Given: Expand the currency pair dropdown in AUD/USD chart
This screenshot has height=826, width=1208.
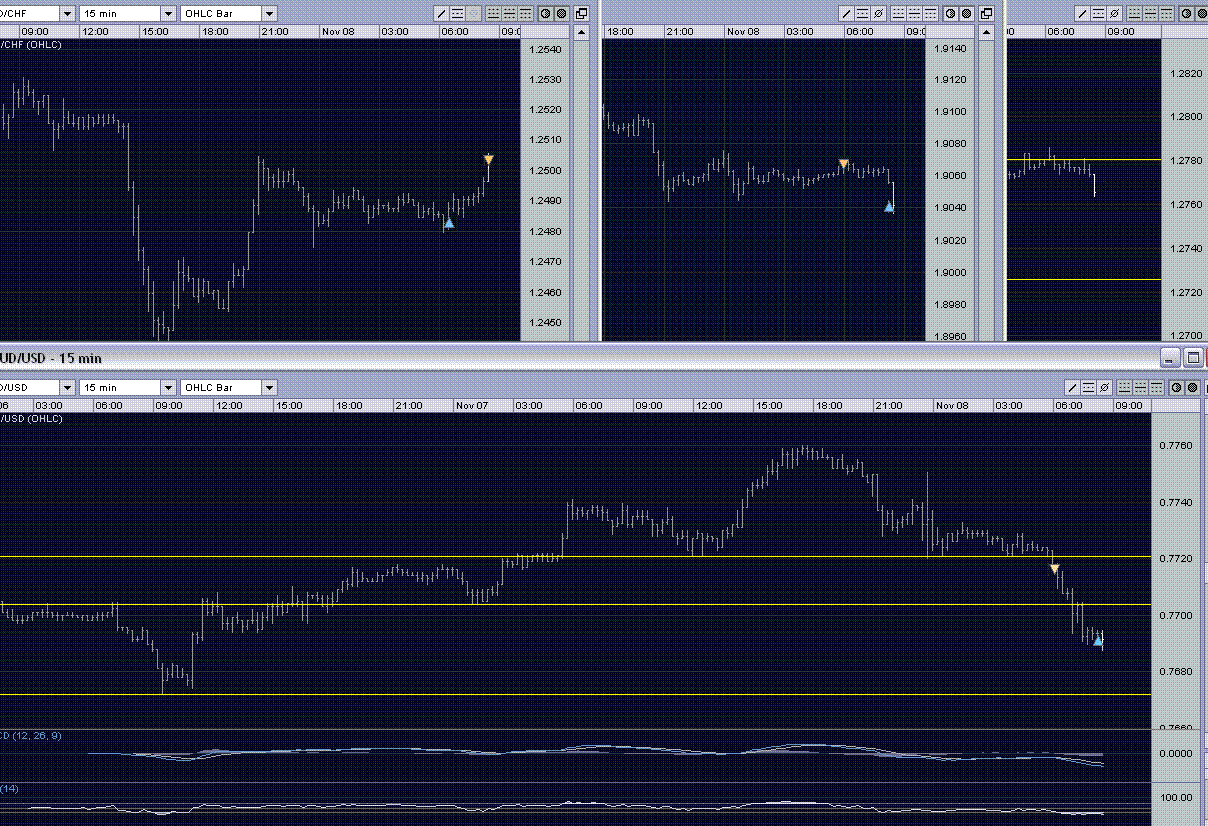Looking at the screenshot, I should 67,387.
